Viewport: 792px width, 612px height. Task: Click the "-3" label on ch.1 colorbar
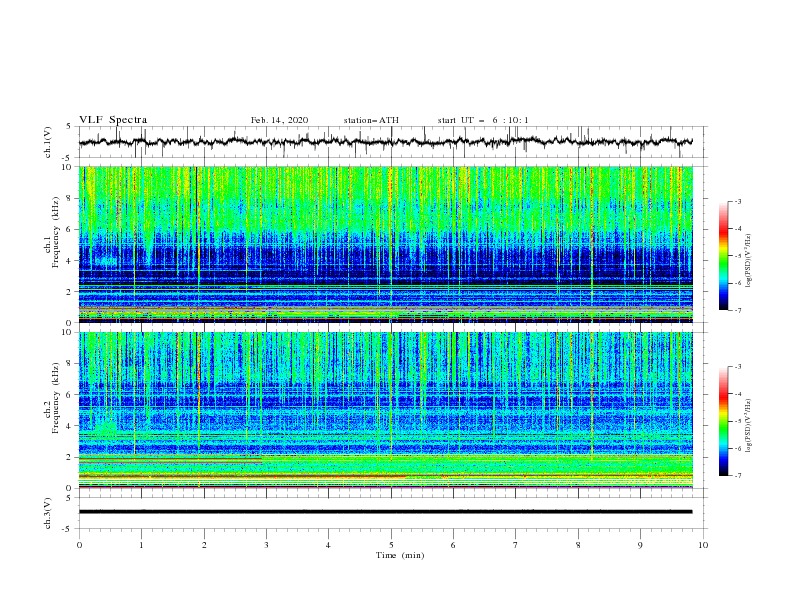[737, 202]
